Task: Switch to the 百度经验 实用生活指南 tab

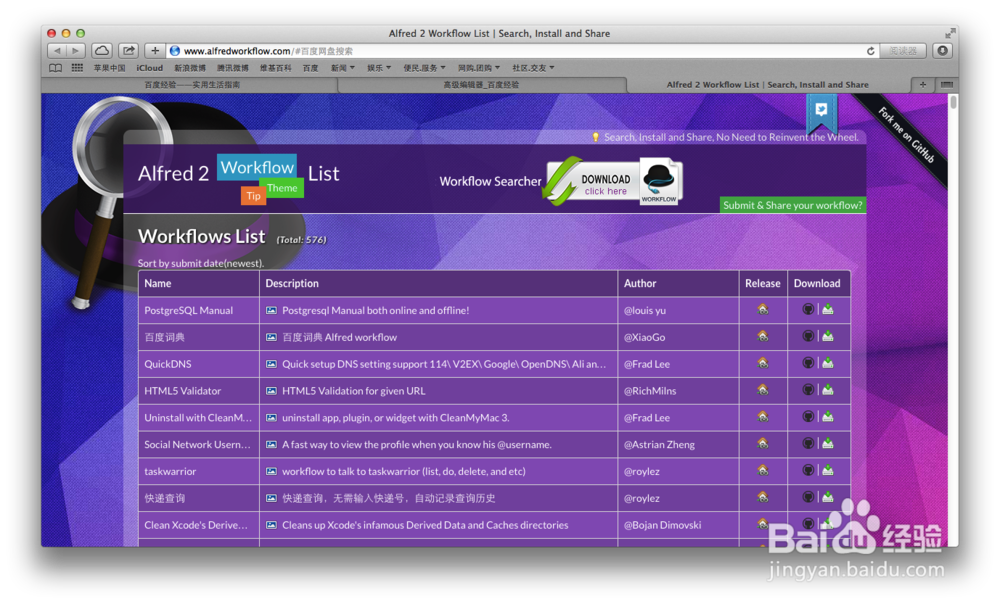Action: pyautogui.click(x=191, y=84)
